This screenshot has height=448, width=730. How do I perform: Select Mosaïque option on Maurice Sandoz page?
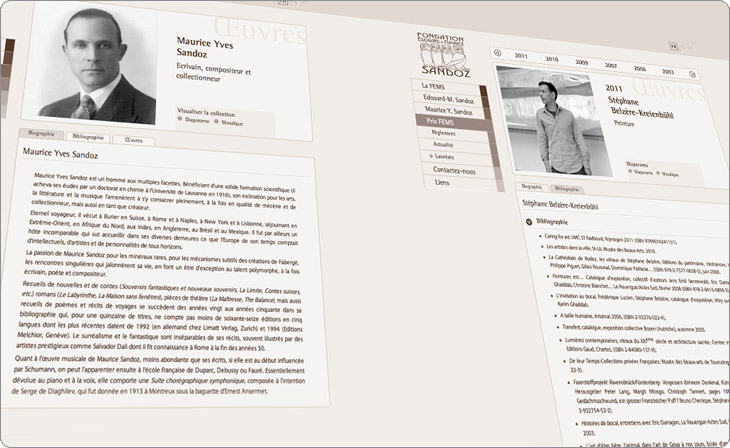pos(229,122)
